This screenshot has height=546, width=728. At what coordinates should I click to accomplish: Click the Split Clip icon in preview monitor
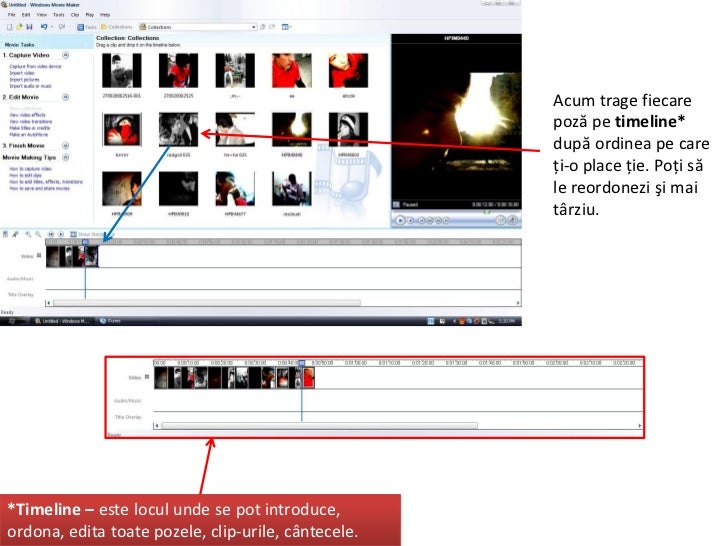[x=500, y=221]
